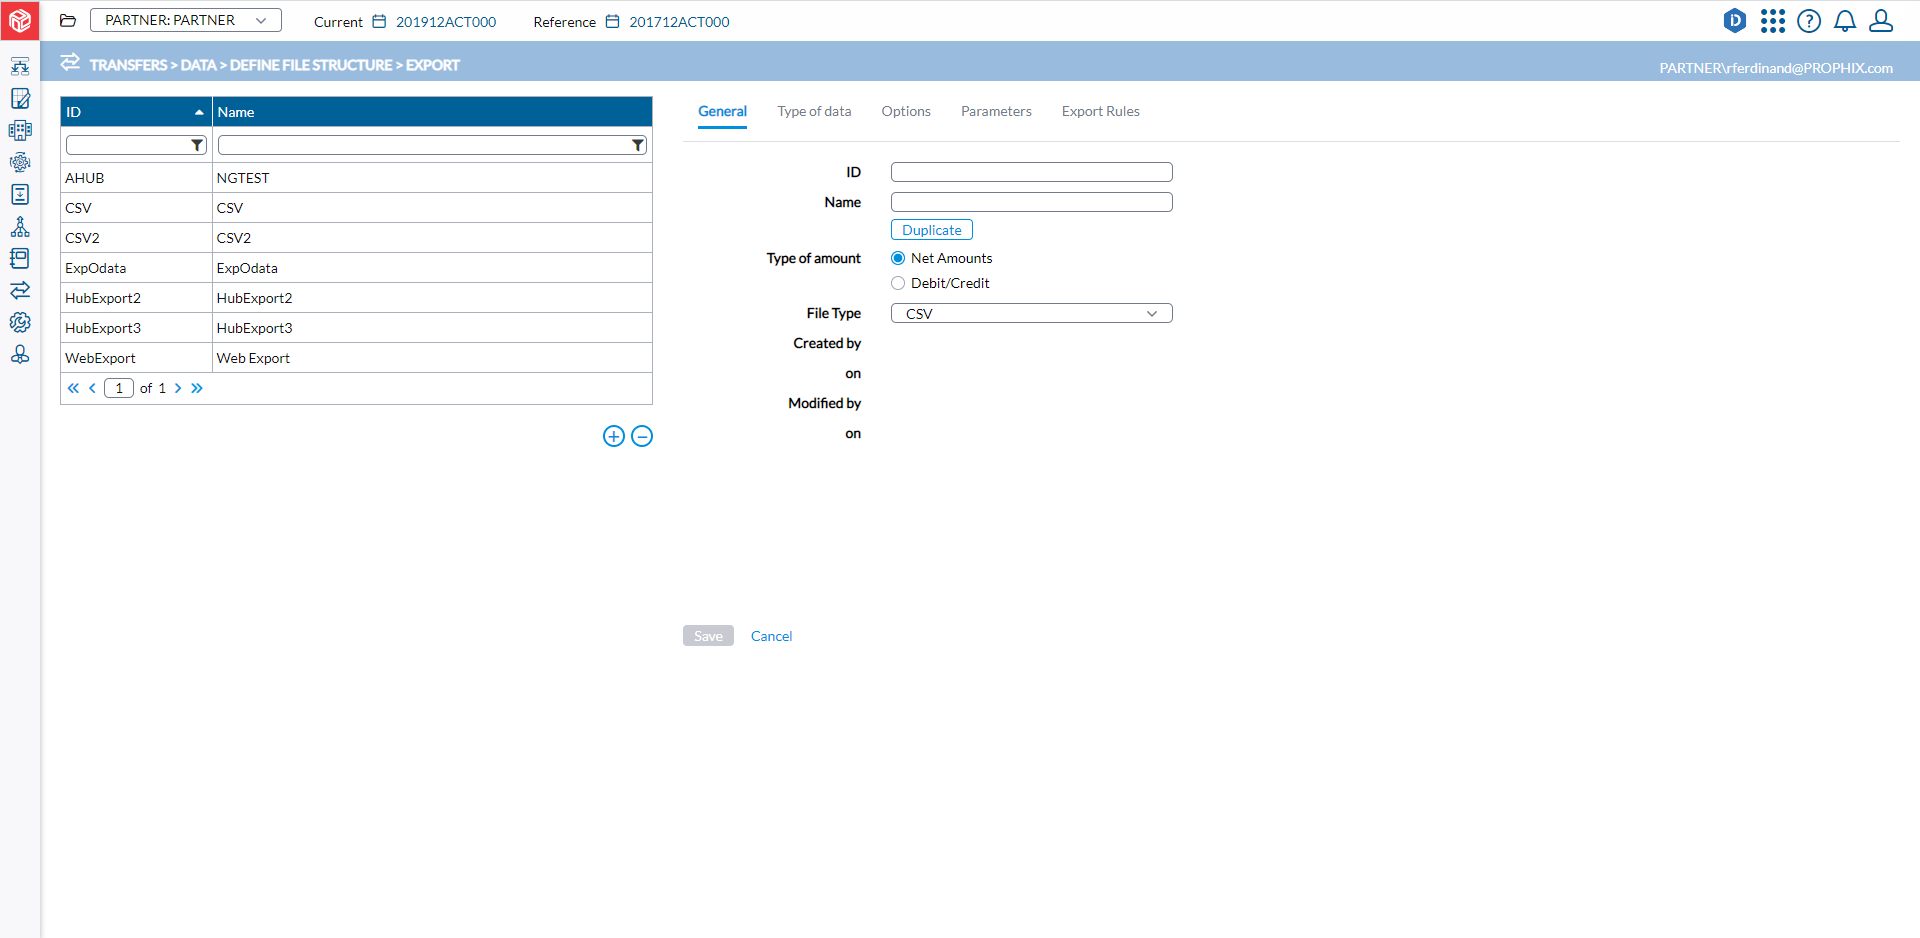The height and width of the screenshot is (938, 1920).
Task: Select the HubExport2 ID cell
Action: (x=136, y=298)
